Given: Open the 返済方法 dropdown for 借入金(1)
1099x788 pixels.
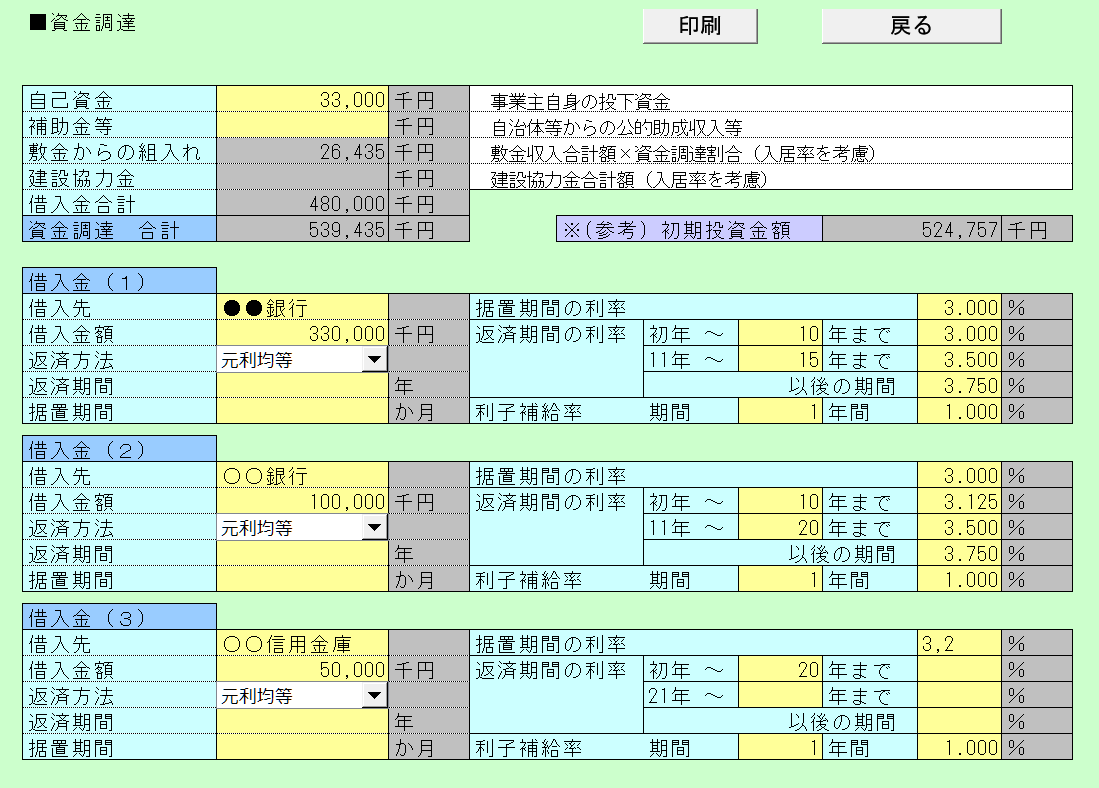Looking at the screenshot, I should tap(374, 360).
